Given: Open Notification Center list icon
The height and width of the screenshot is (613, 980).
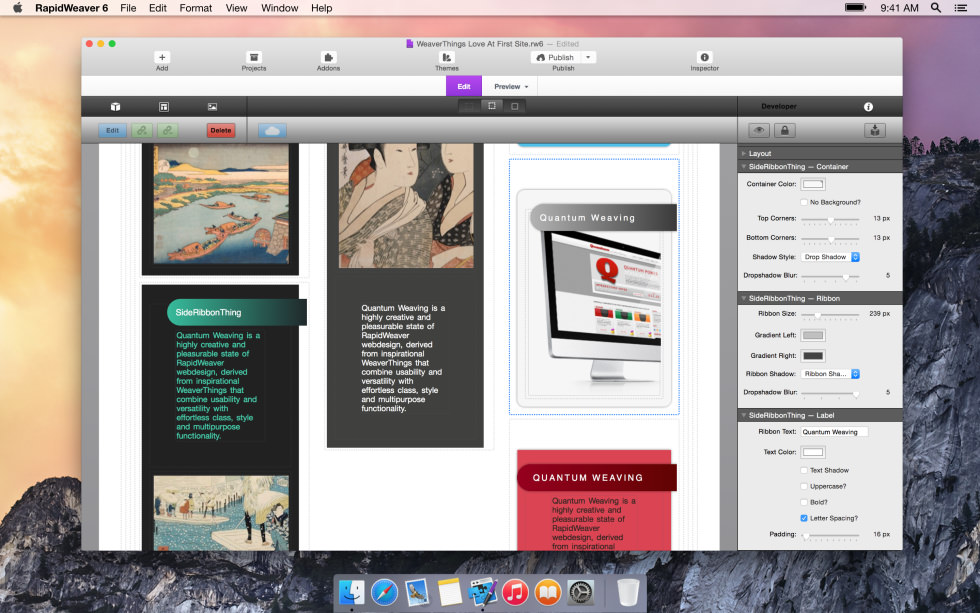Looking at the screenshot, I should (961, 8).
